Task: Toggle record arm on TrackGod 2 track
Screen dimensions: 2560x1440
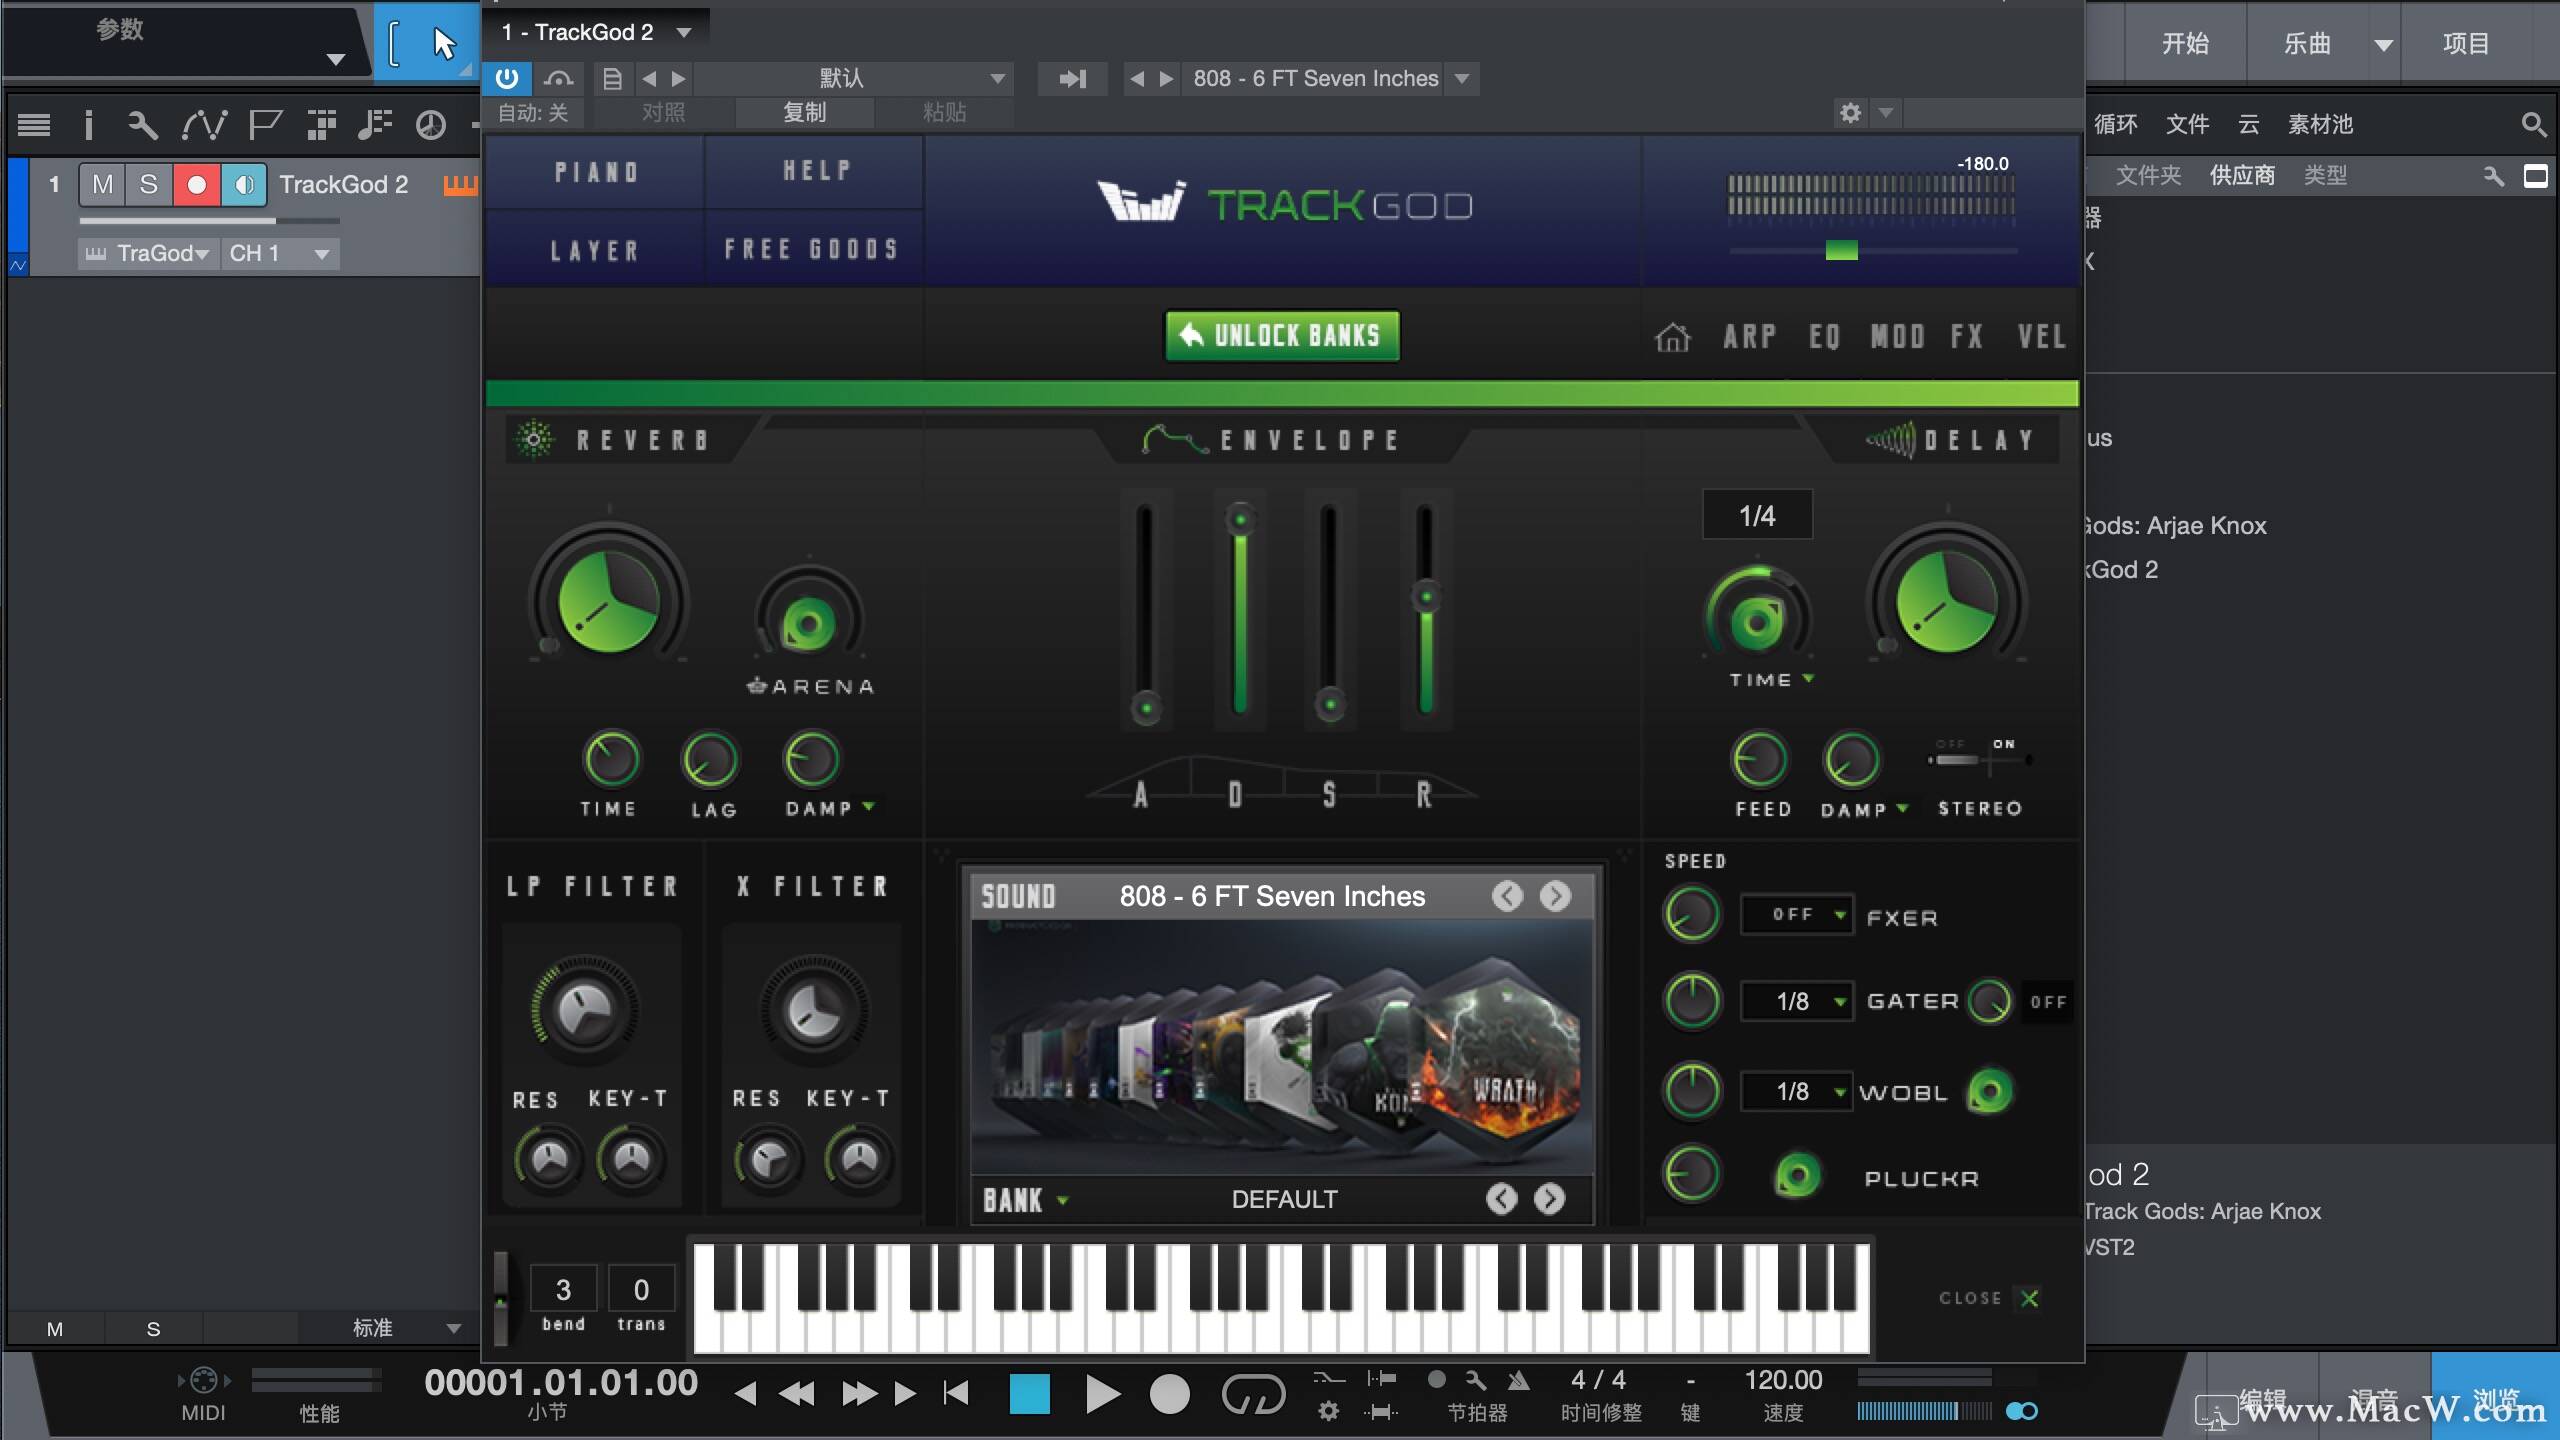Action: [x=197, y=184]
